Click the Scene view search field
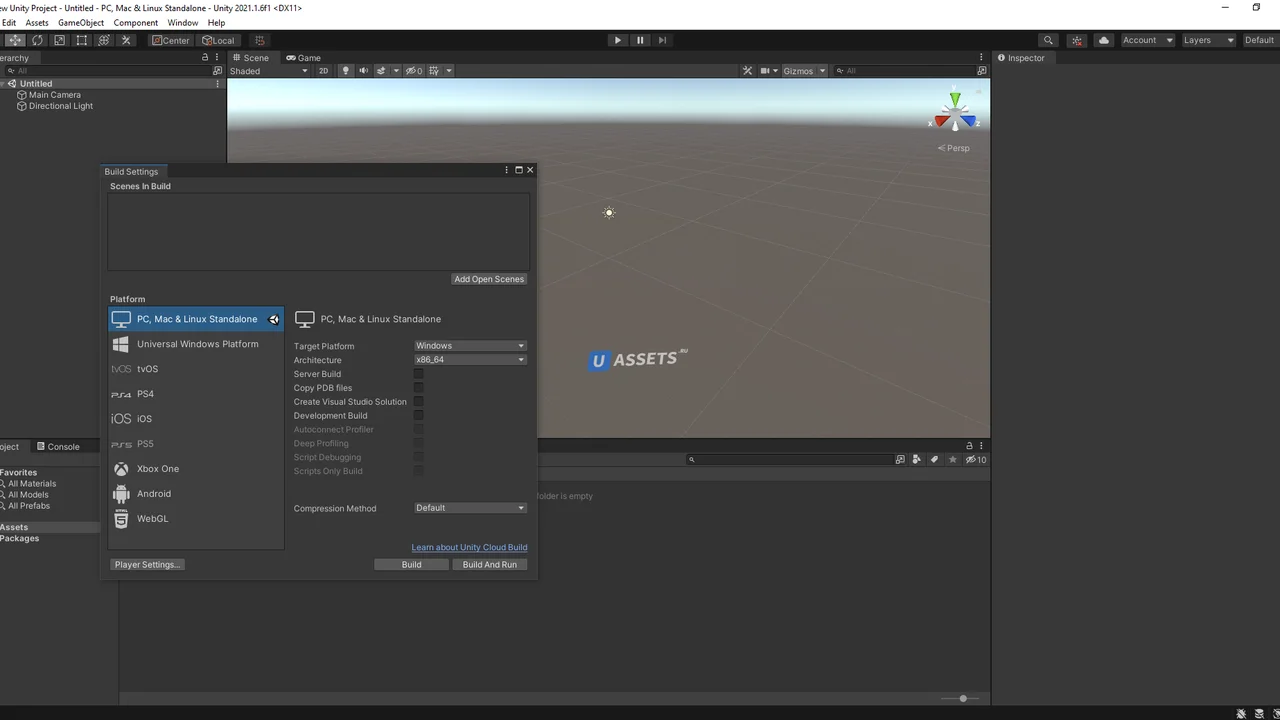The image size is (1280, 720). point(905,71)
